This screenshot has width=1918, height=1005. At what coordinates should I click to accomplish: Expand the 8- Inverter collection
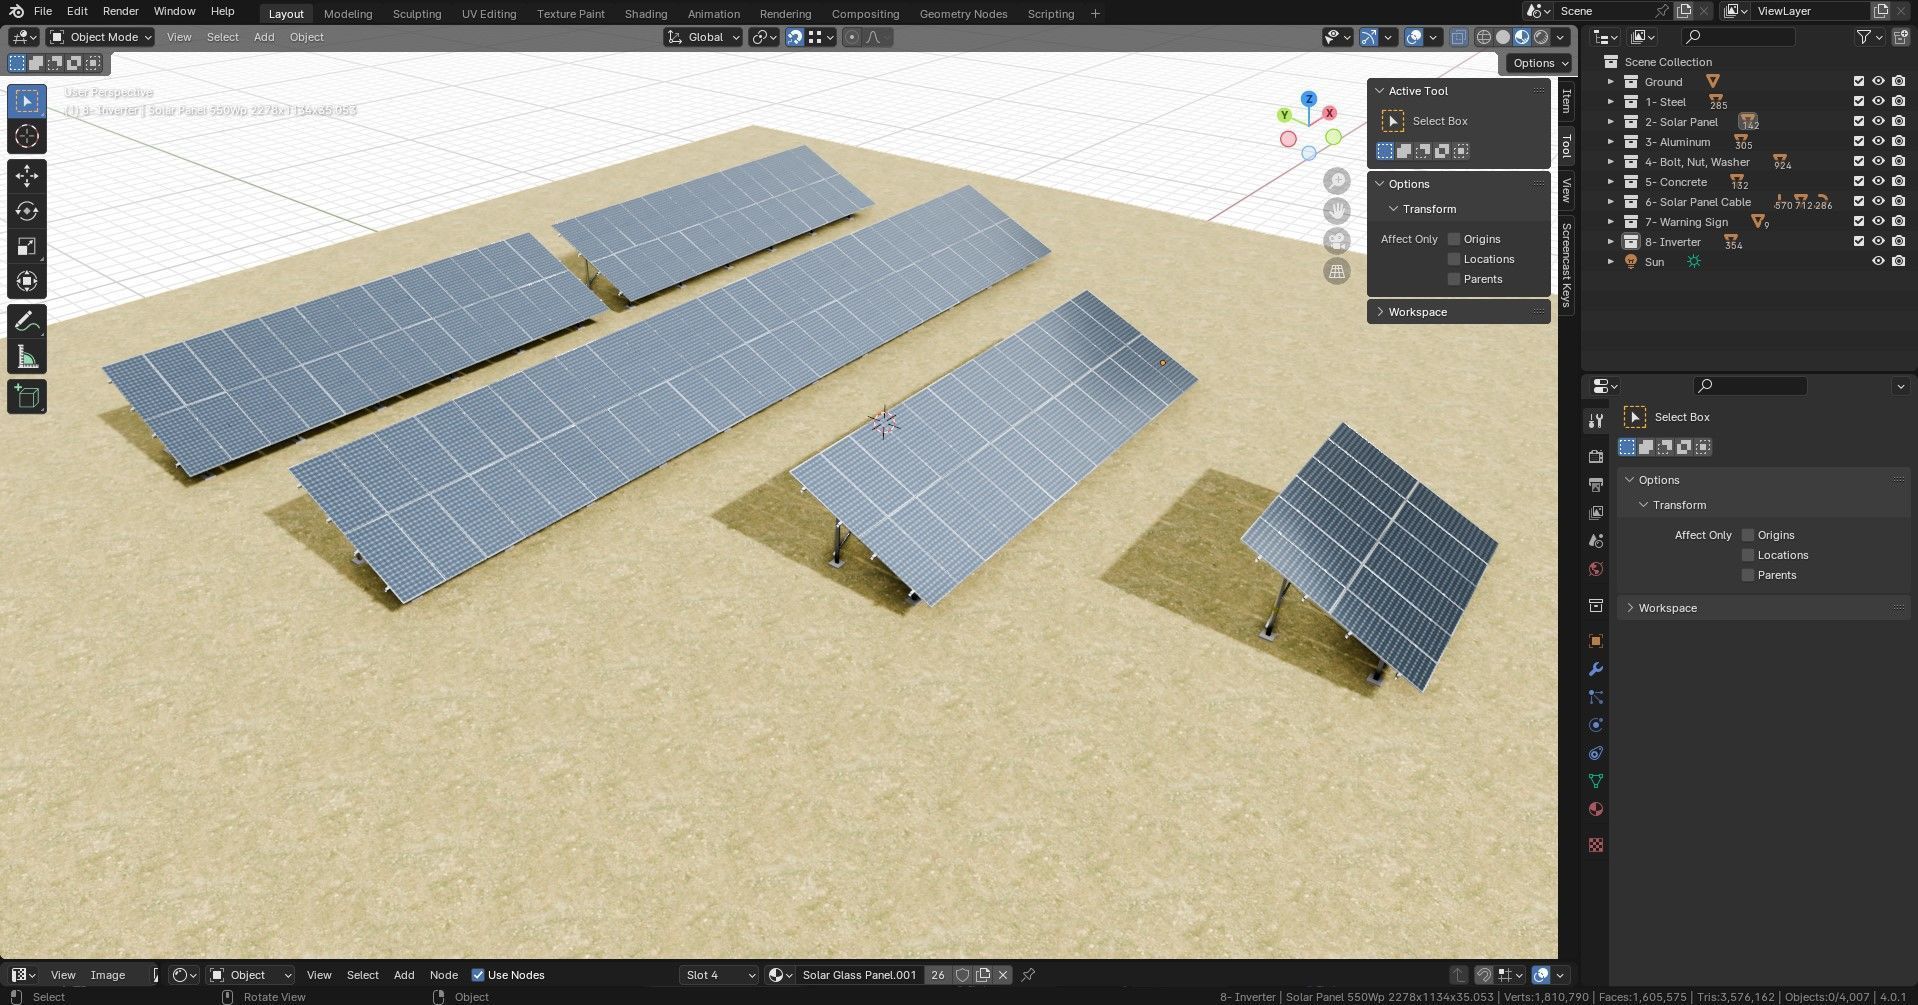[x=1610, y=242]
